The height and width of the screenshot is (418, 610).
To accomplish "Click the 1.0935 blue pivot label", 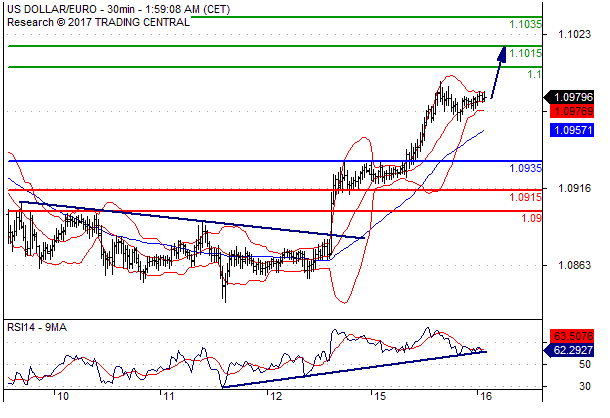I will [x=525, y=168].
